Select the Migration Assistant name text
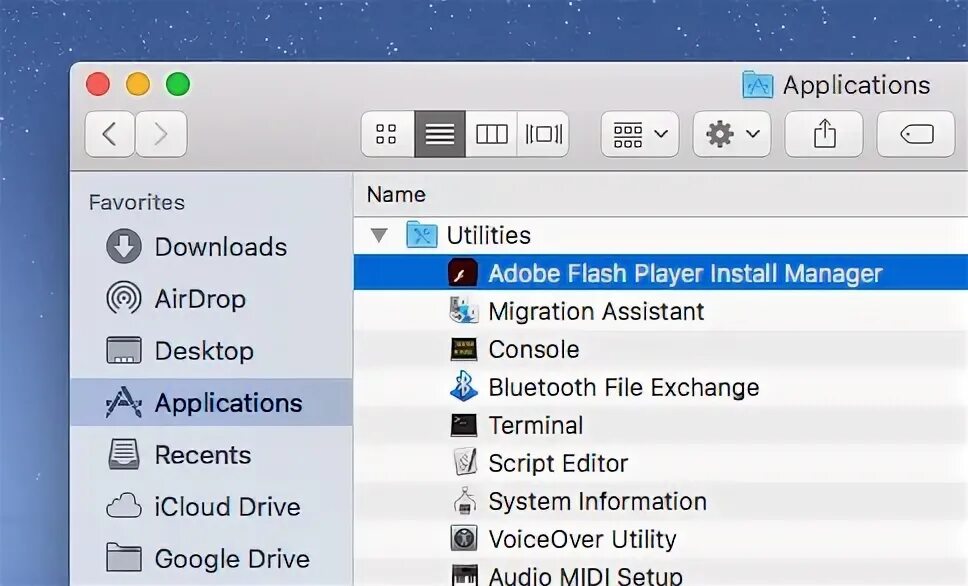 click(596, 311)
